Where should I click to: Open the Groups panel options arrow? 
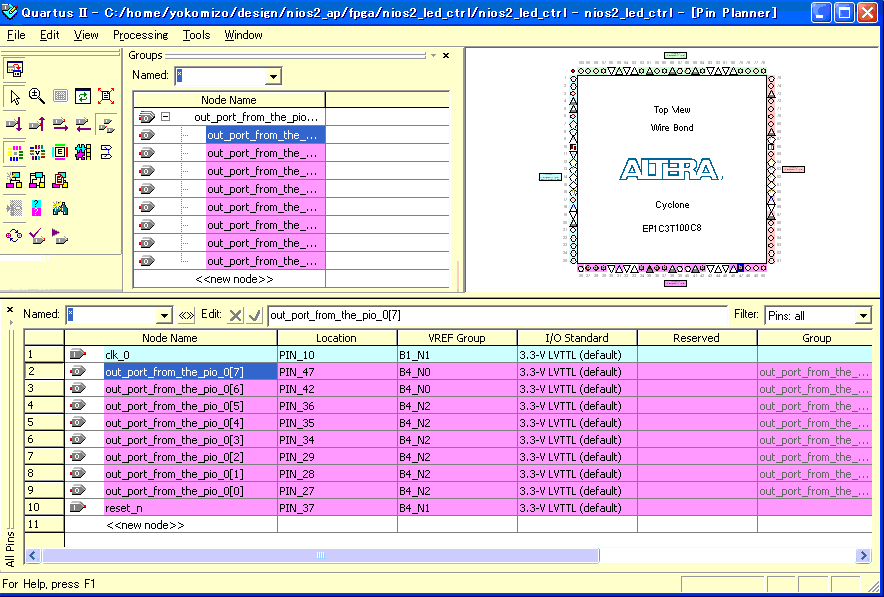[x=434, y=55]
